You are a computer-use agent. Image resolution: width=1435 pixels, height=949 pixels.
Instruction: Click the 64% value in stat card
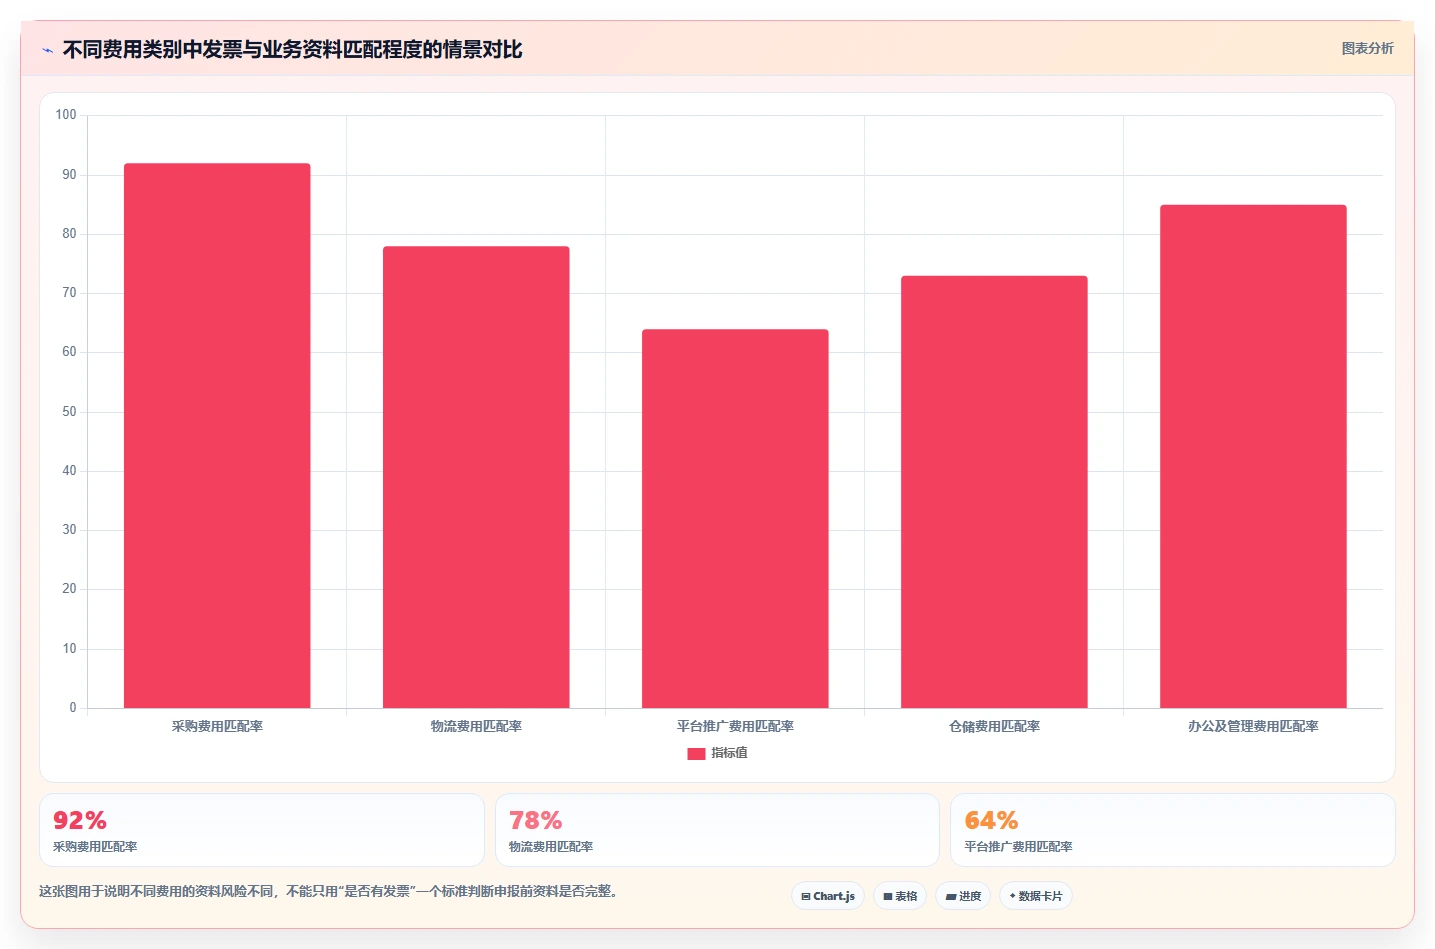pos(991,820)
